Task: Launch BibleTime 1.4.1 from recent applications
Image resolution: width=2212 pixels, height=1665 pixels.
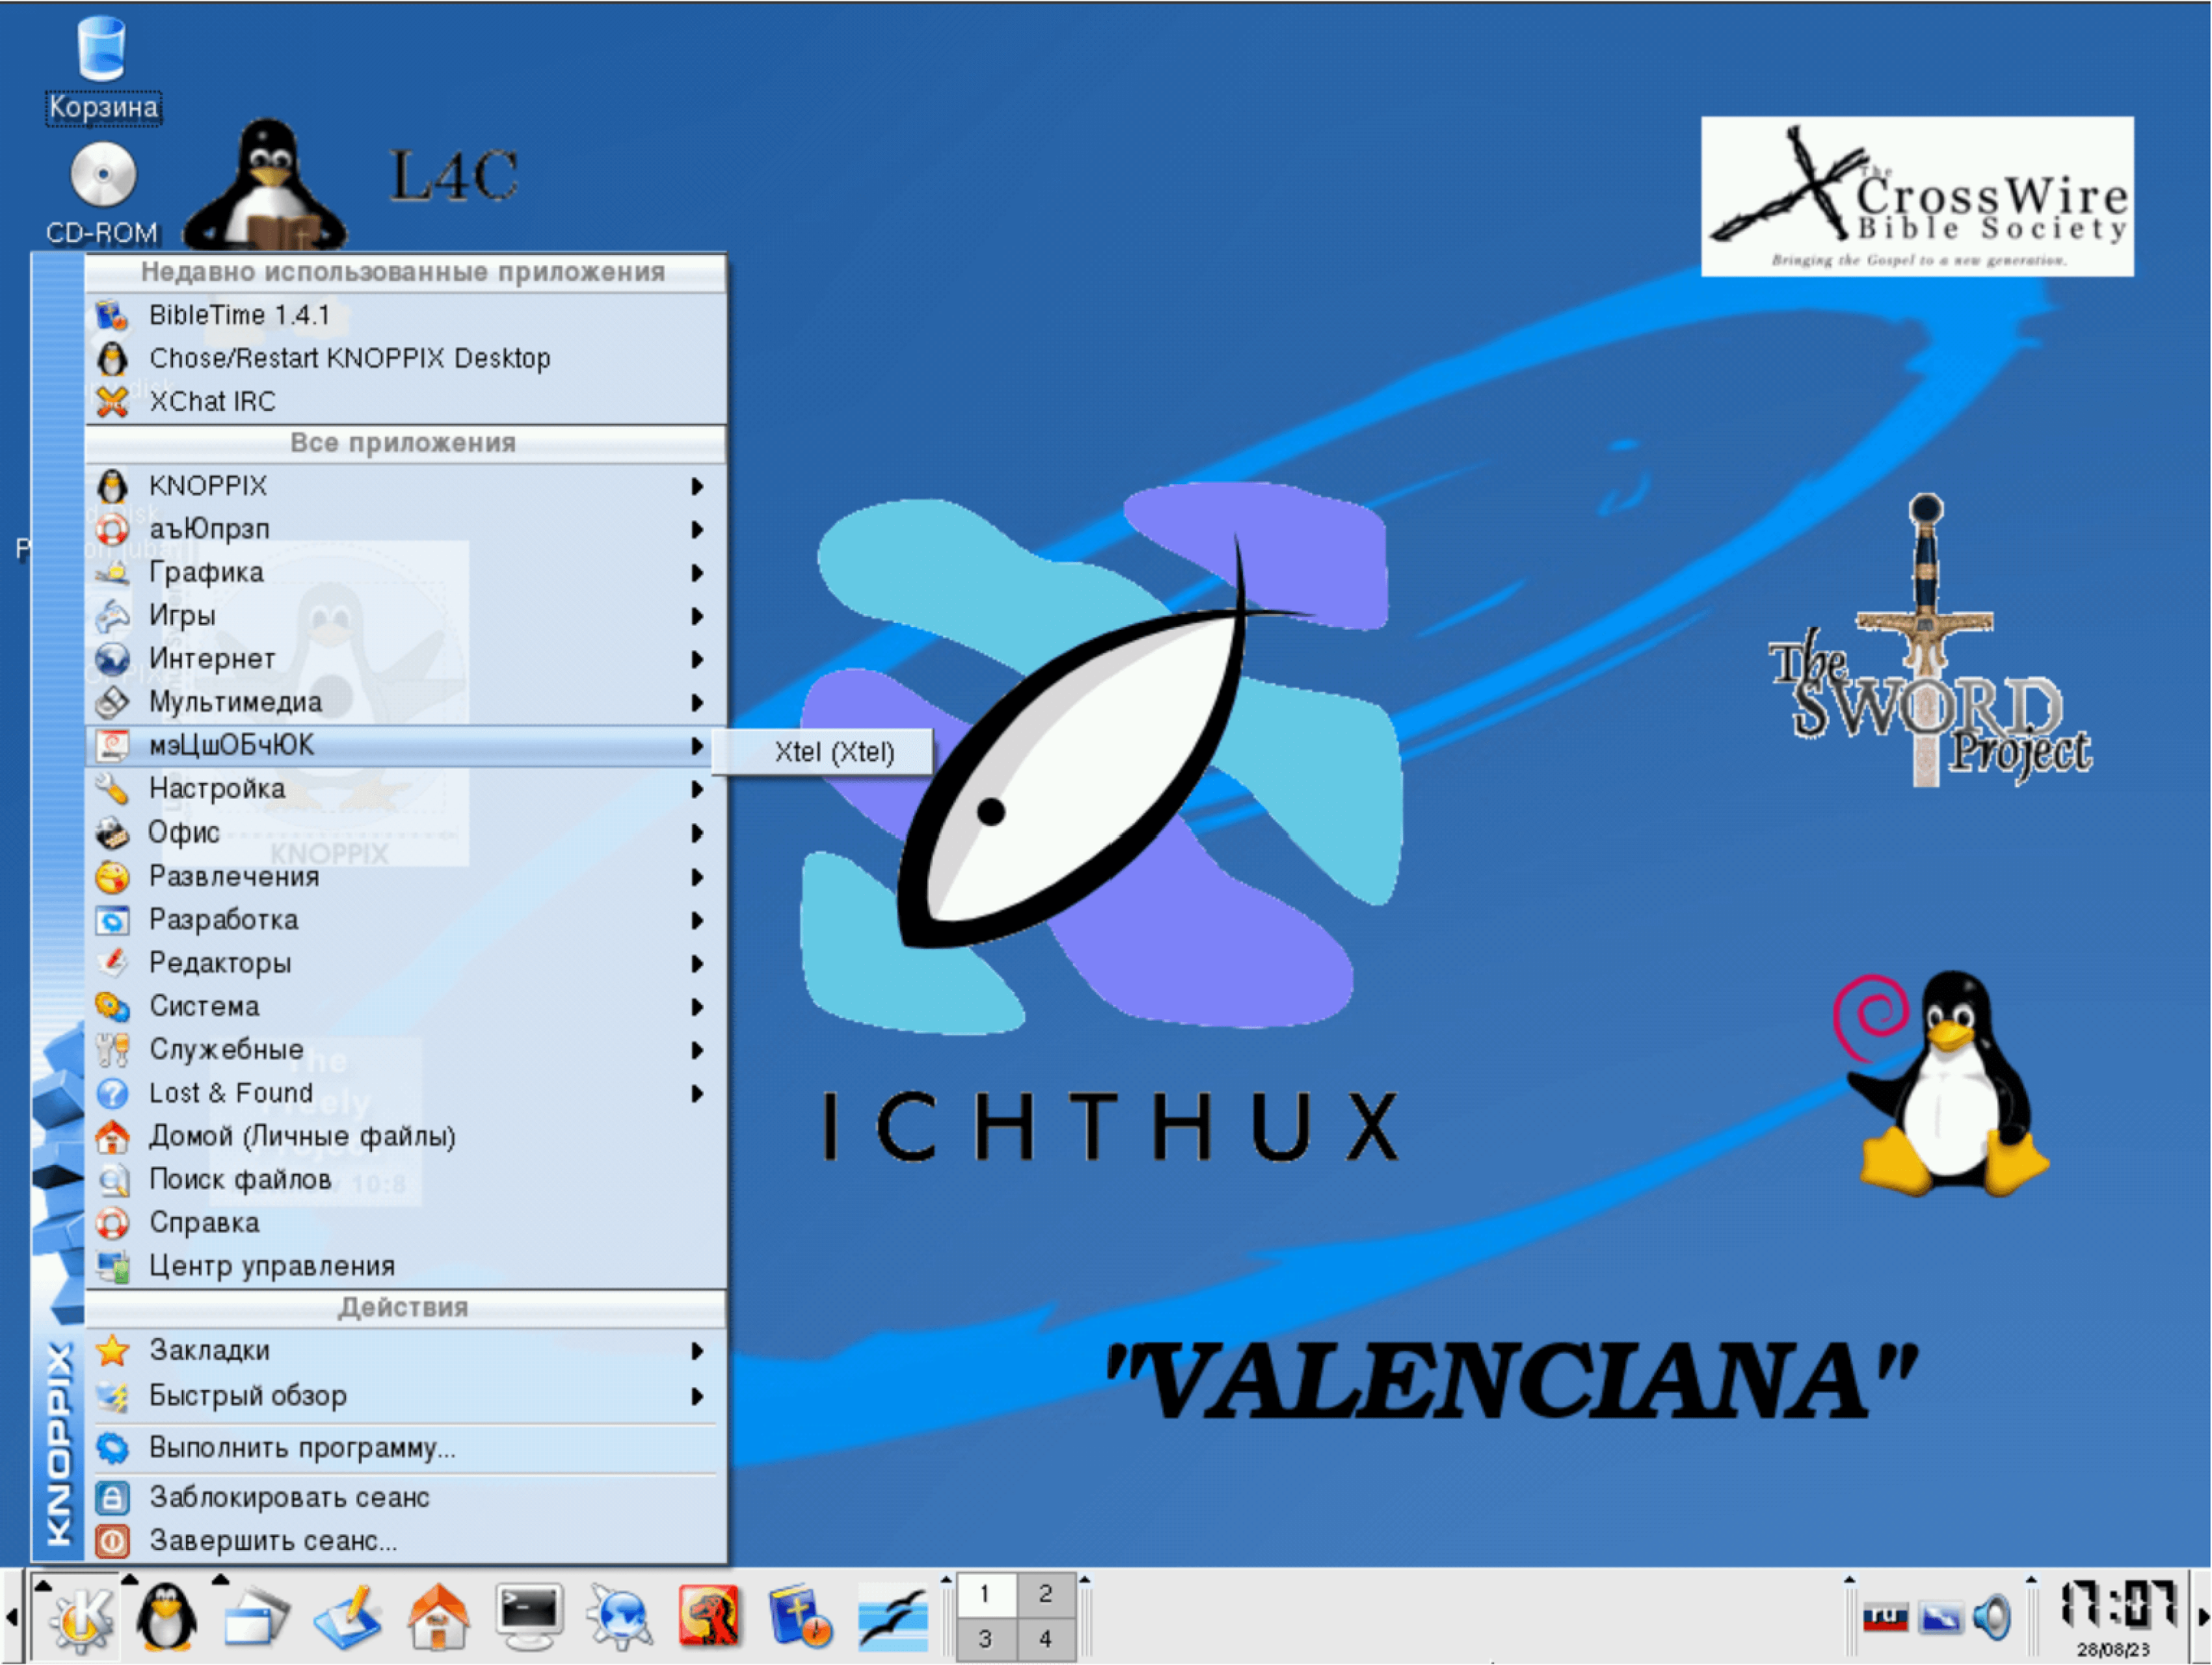Action: coord(406,316)
